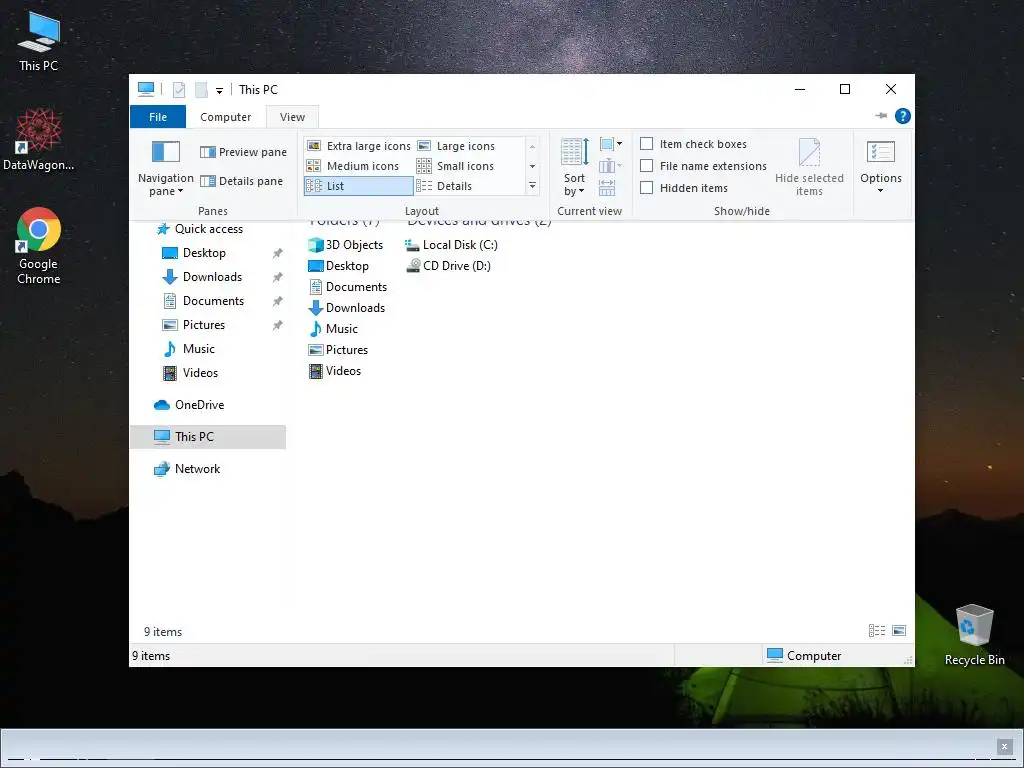
Task: Click Size all columns to fit icon
Action: coord(607,188)
